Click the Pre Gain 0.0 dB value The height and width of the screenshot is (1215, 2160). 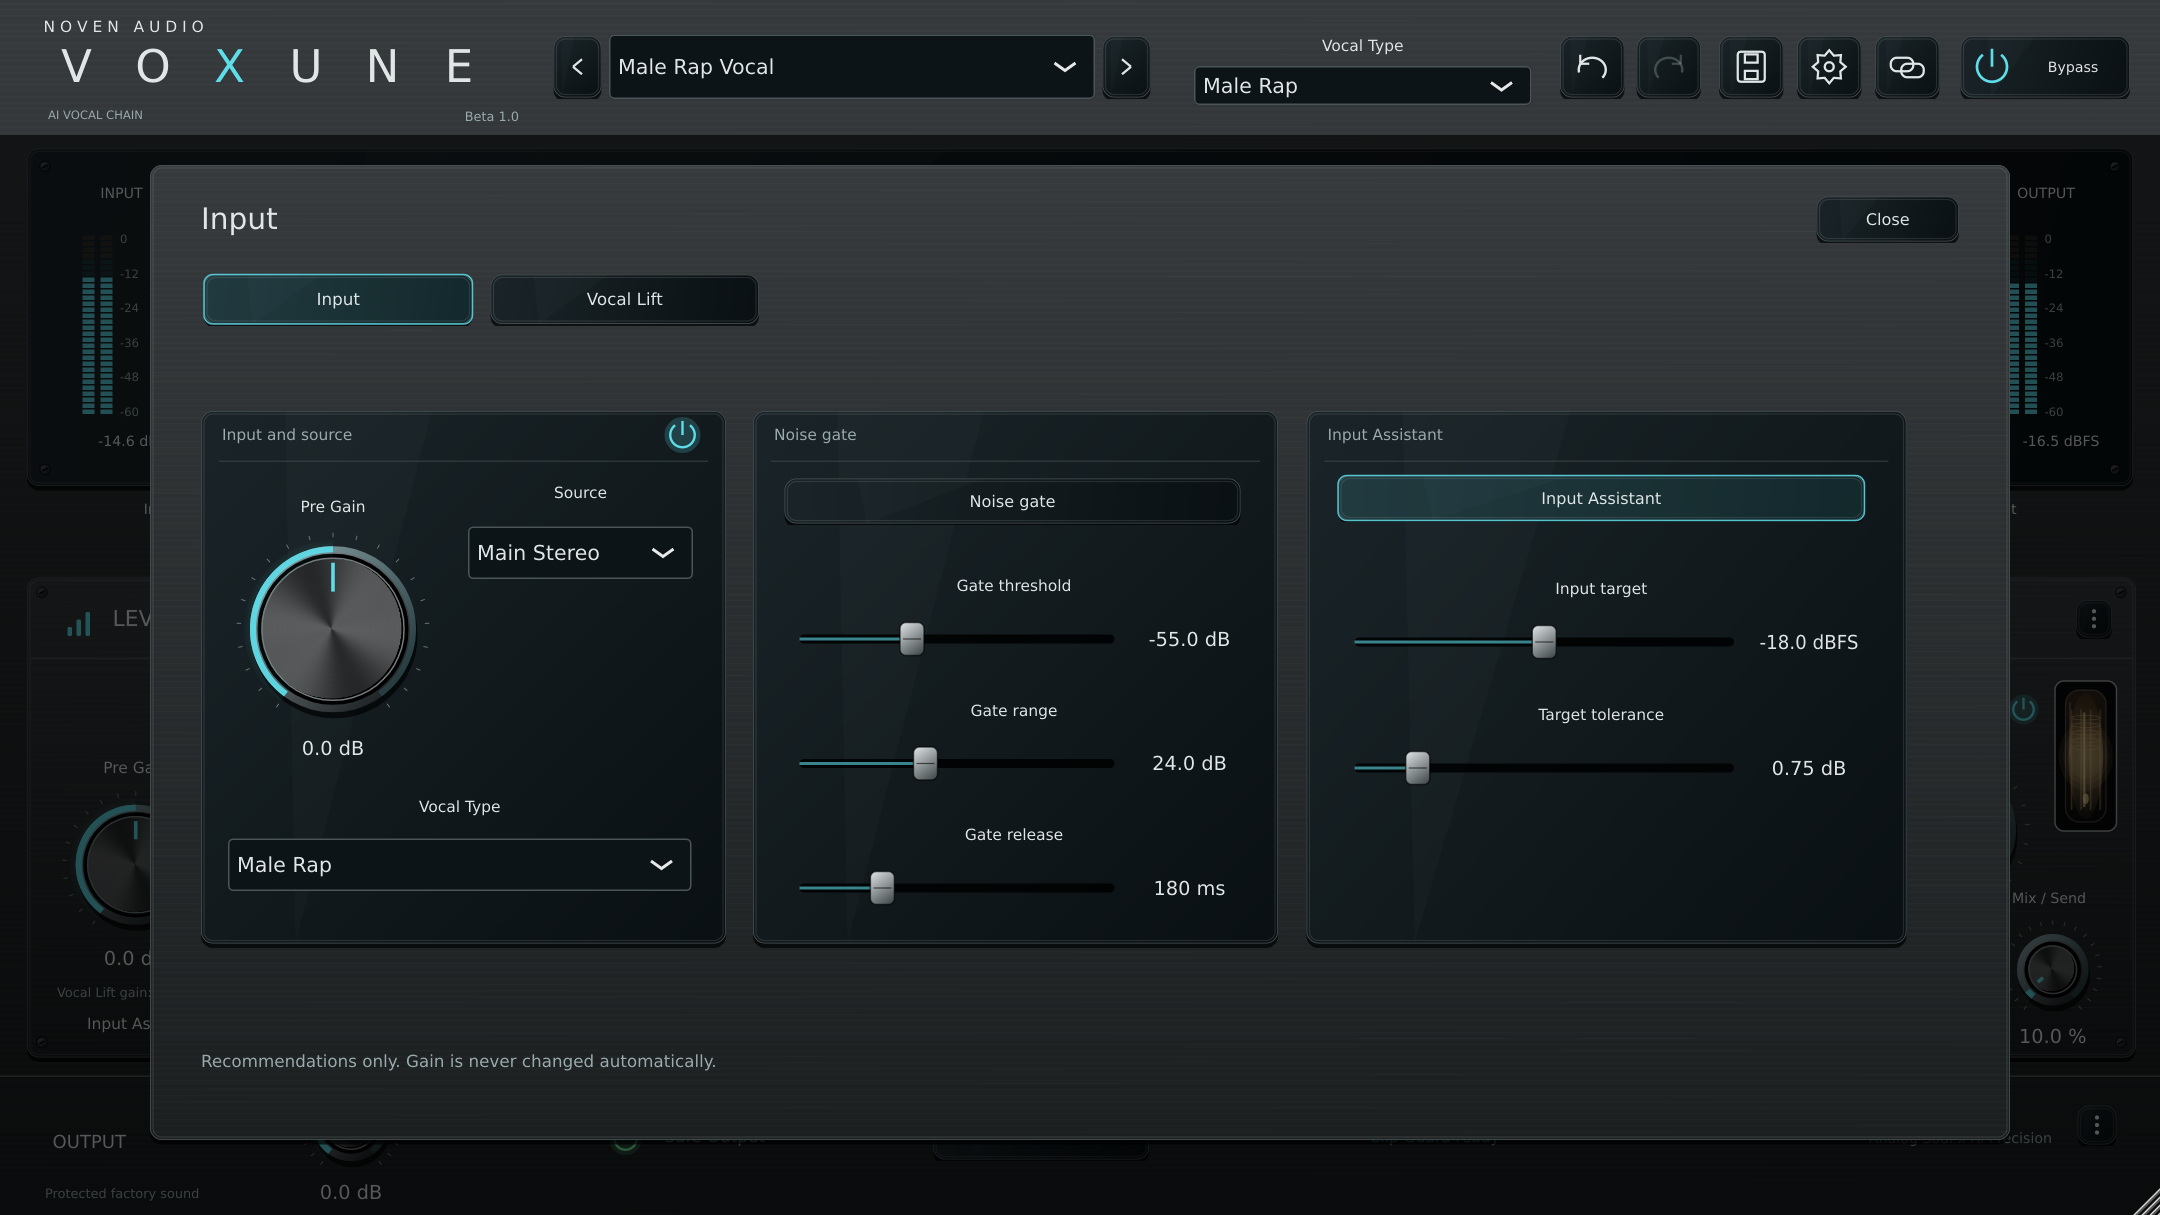click(333, 748)
